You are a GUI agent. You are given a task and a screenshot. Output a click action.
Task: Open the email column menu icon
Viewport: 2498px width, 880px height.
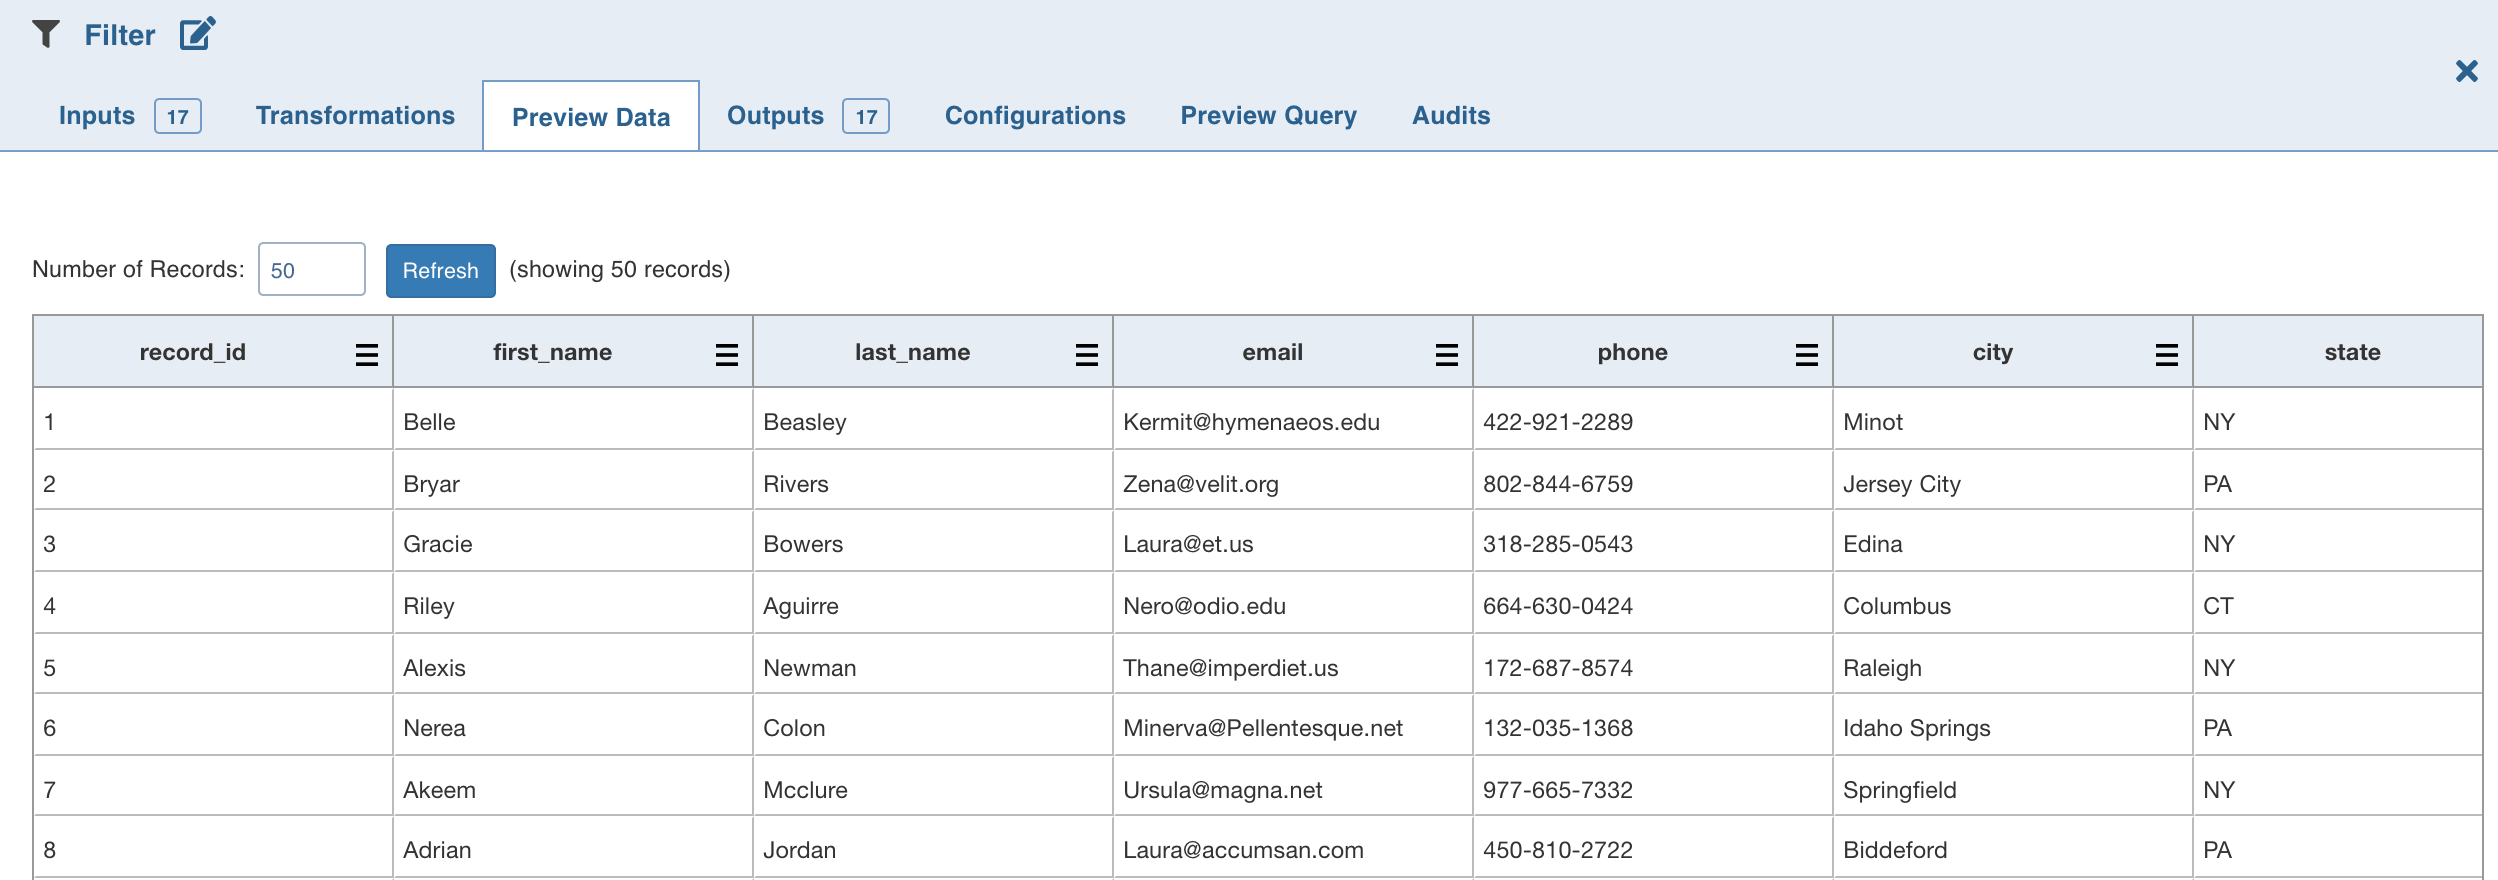pyautogui.click(x=1447, y=354)
